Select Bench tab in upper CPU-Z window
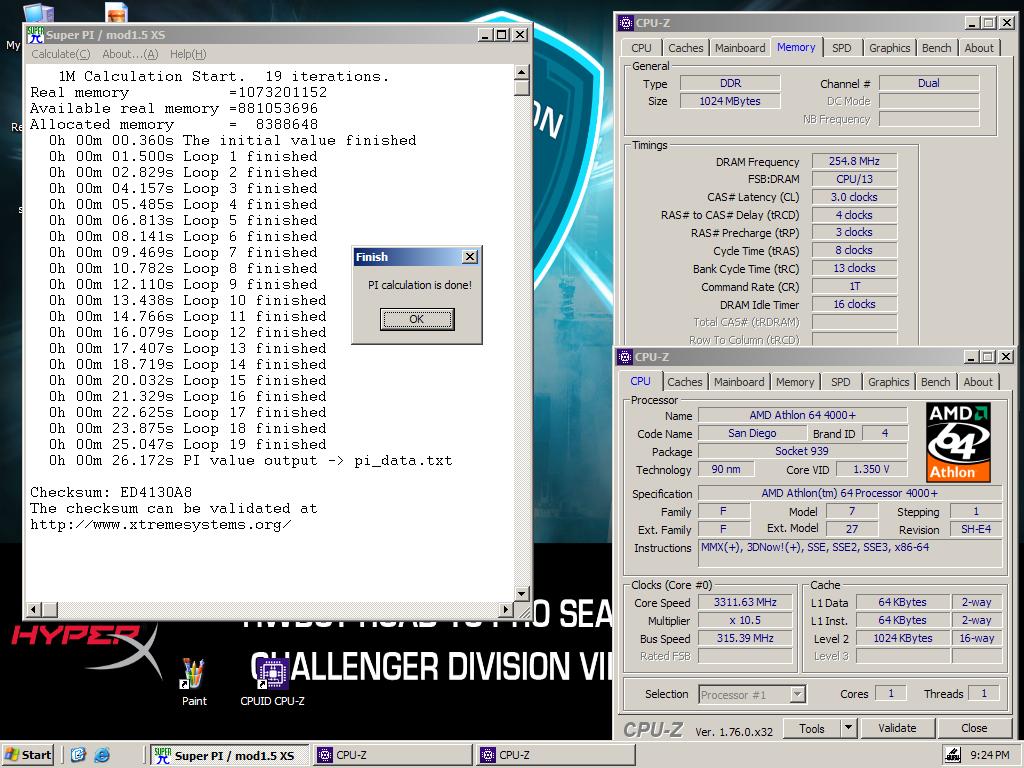Screen dimensions: 1024x768 coord(936,48)
